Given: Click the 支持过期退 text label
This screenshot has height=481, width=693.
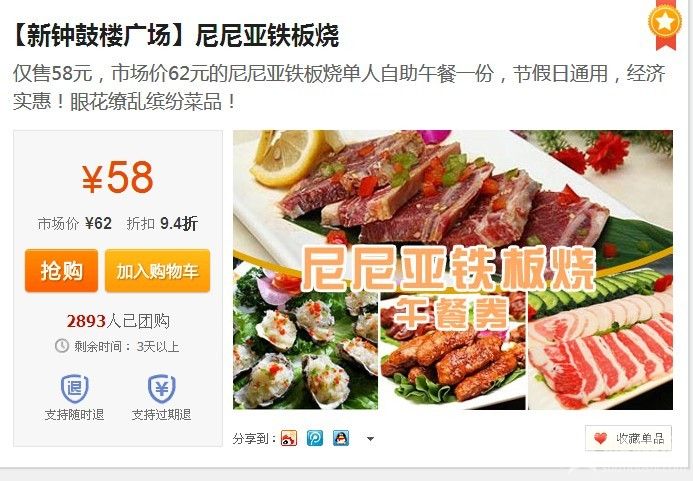Looking at the screenshot, I should [x=161, y=415].
